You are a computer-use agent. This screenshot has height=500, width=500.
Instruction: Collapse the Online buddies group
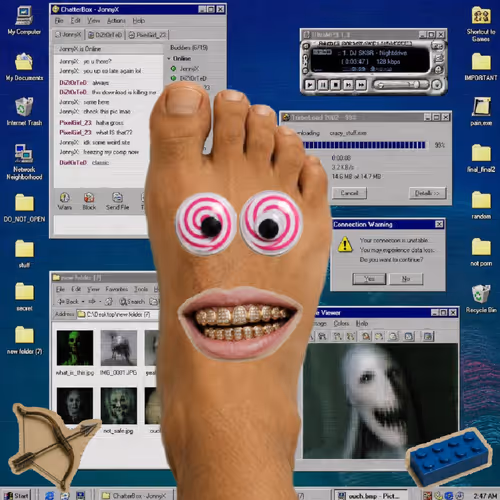[x=169, y=59]
